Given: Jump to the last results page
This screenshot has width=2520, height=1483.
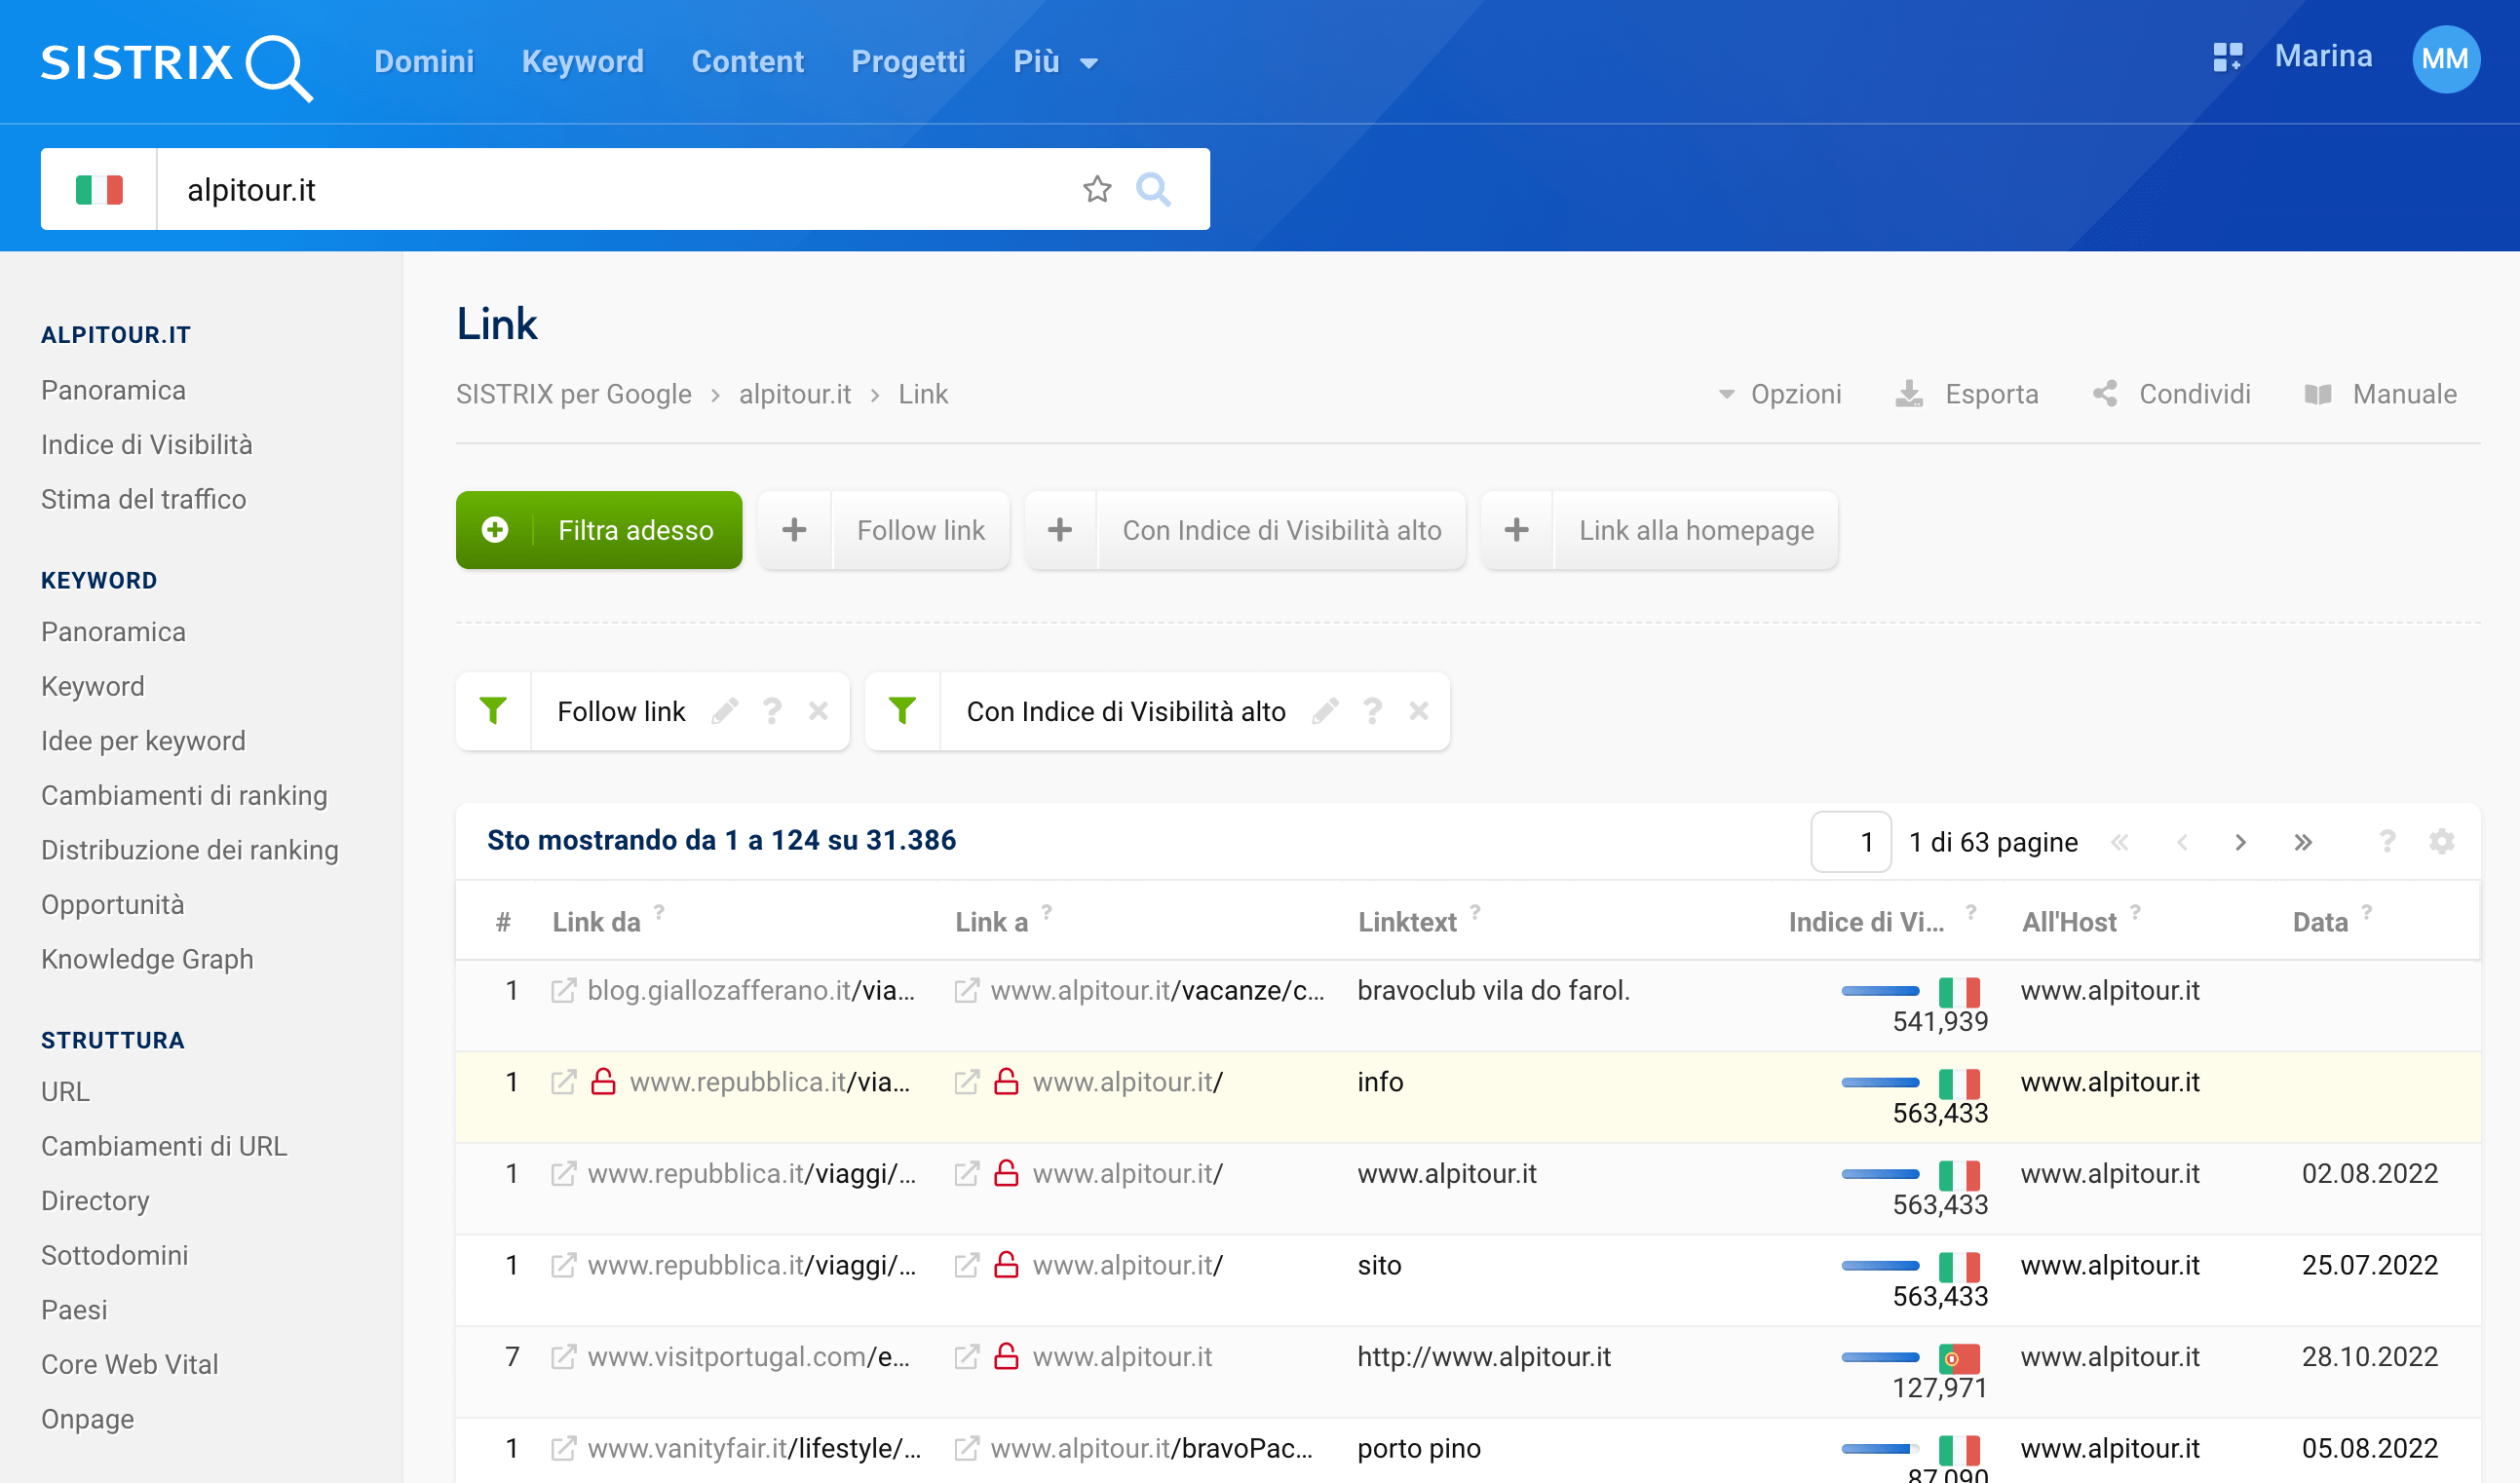Looking at the screenshot, I should (2303, 842).
